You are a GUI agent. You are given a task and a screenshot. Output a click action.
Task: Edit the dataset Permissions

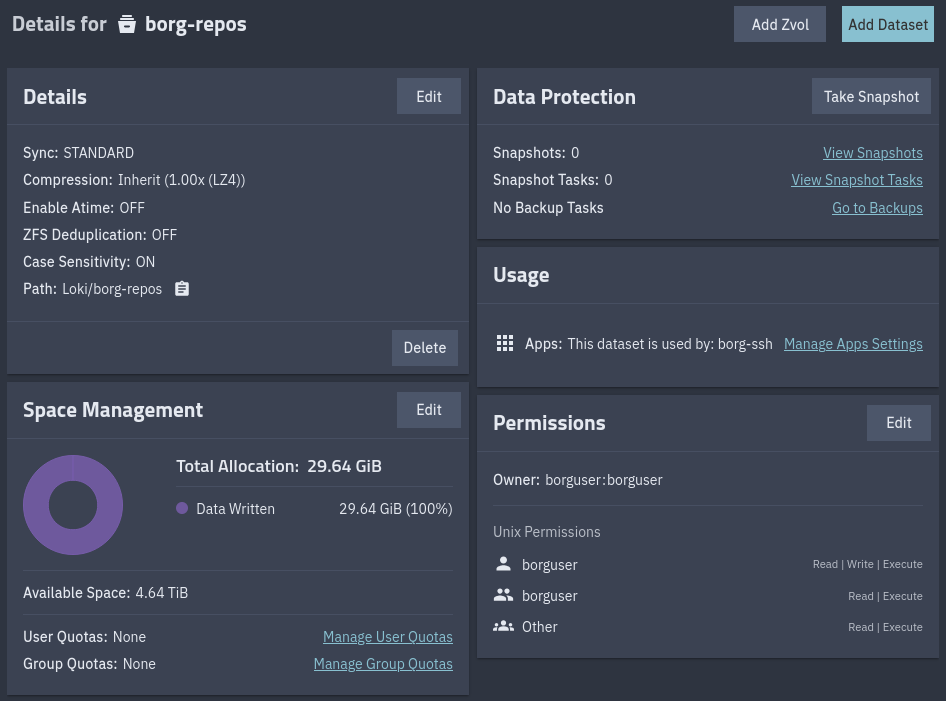click(x=898, y=422)
